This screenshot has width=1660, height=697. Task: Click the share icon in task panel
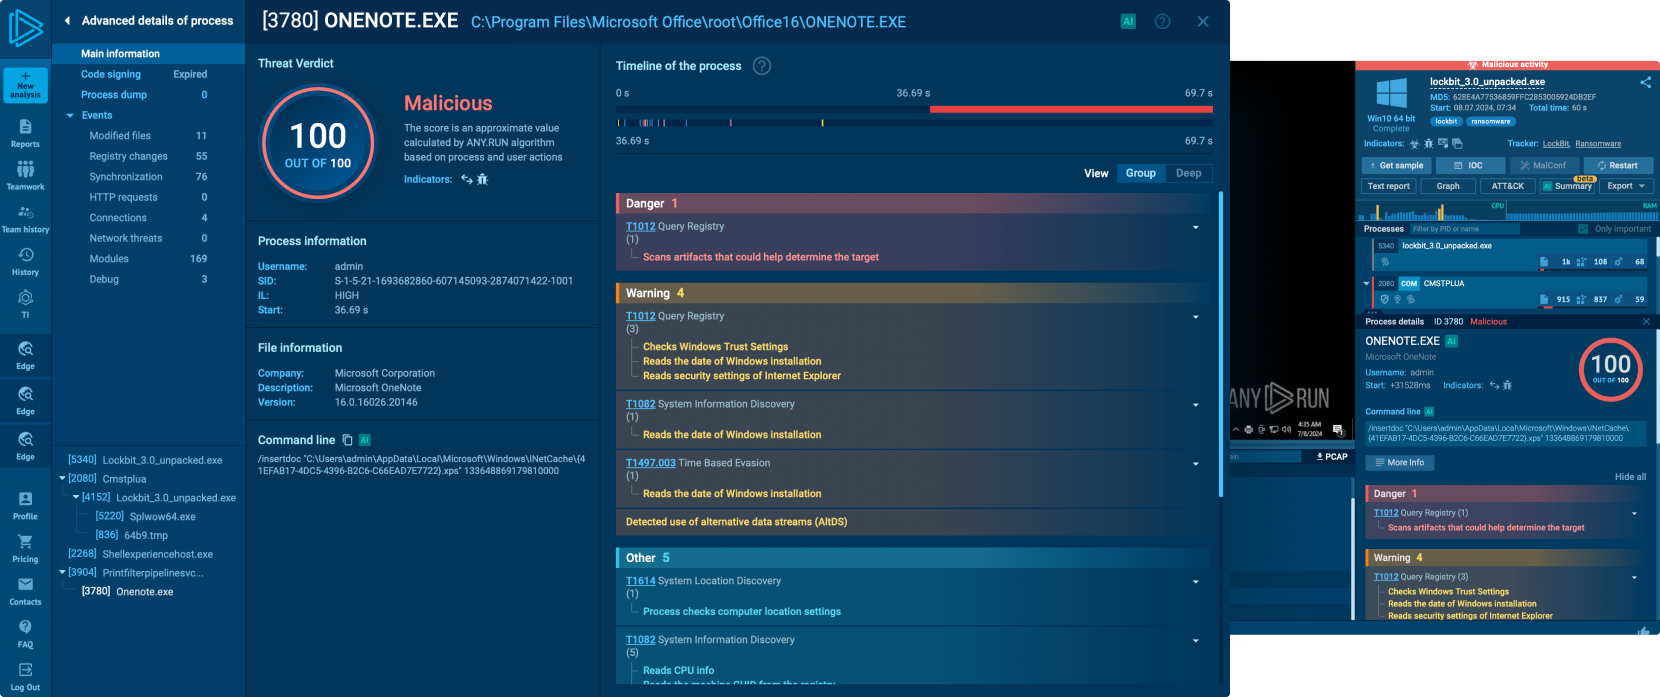[x=1645, y=82]
